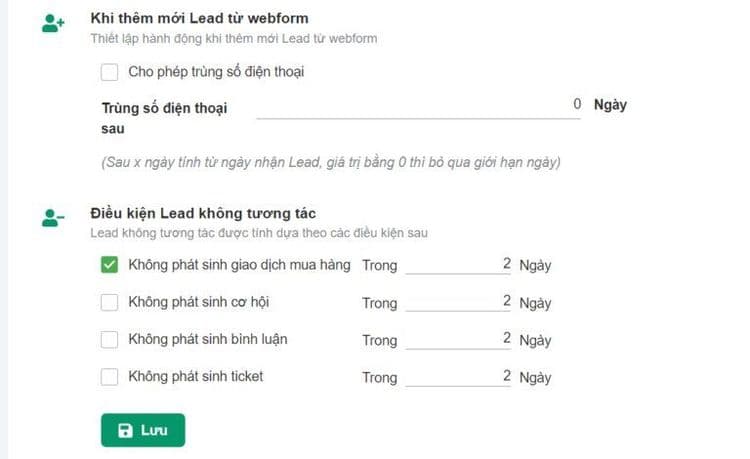Click the remove-lead person icon
The width and height of the screenshot is (750, 459).
tap(53, 218)
